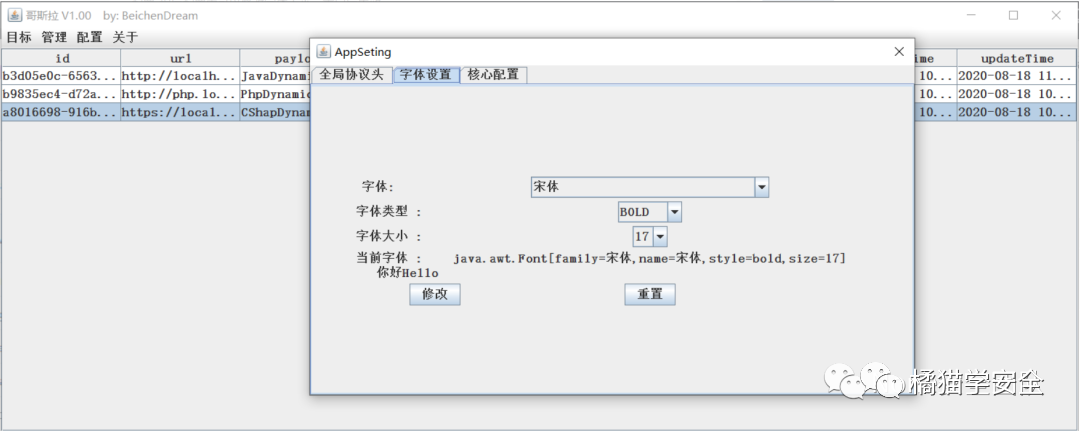Click the updateTime column header

click(1017, 59)
